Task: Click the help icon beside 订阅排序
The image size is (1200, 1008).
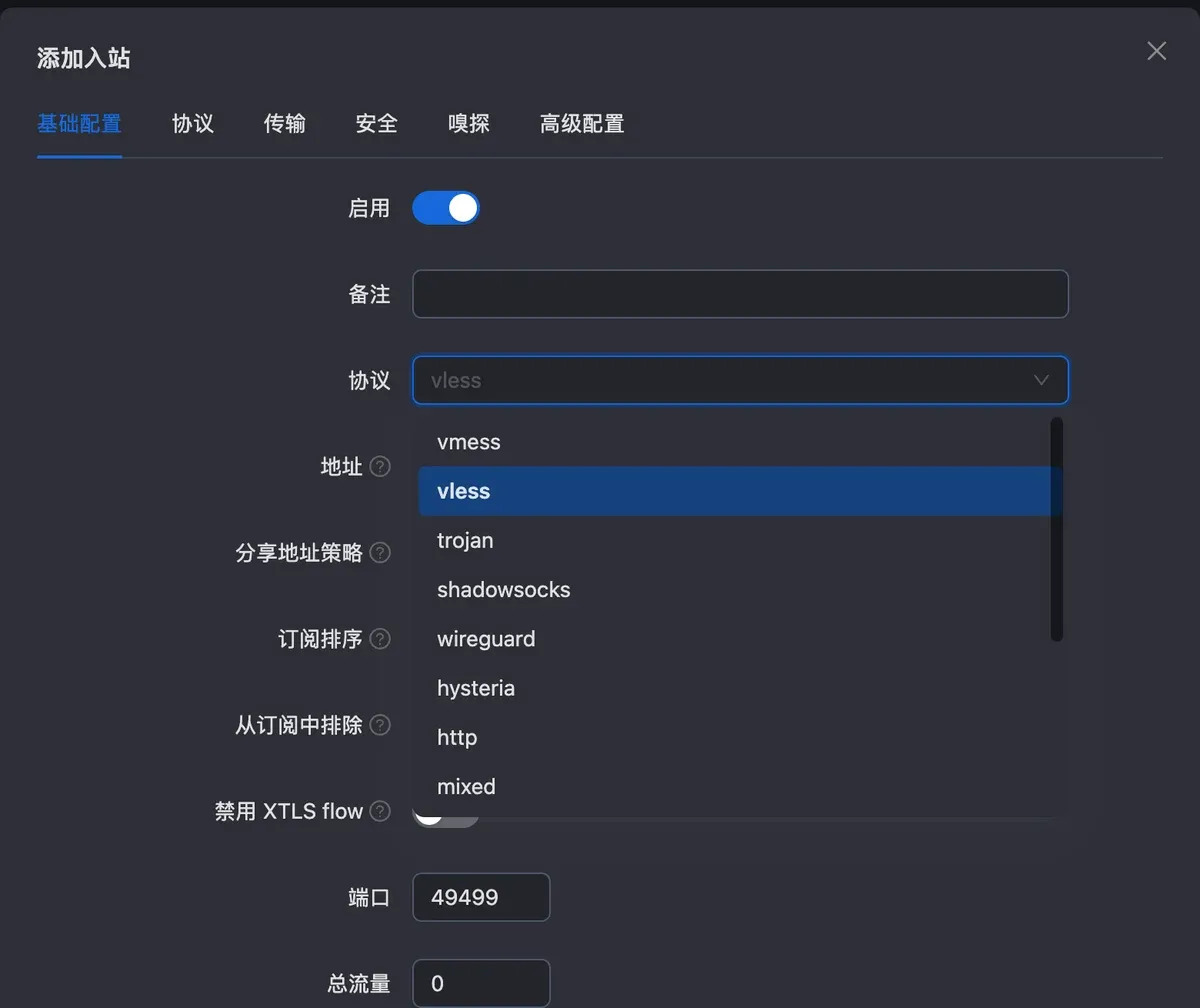Action: pyautogui.click(x=380, y=638)
